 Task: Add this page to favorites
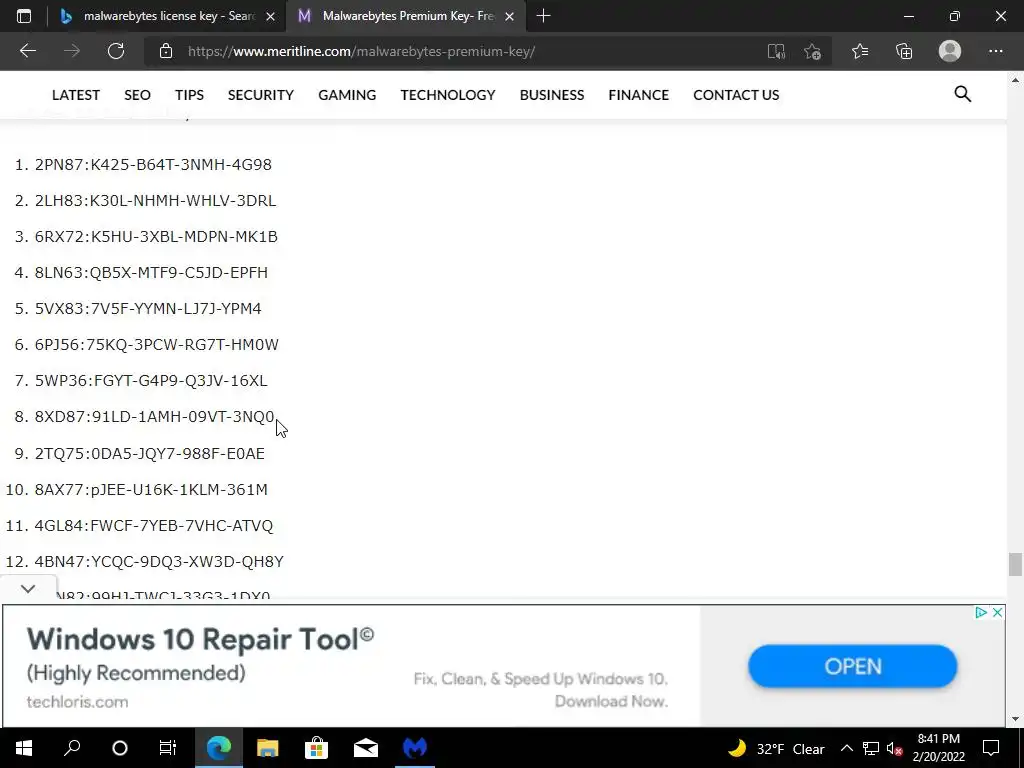[x=812, y=51]
